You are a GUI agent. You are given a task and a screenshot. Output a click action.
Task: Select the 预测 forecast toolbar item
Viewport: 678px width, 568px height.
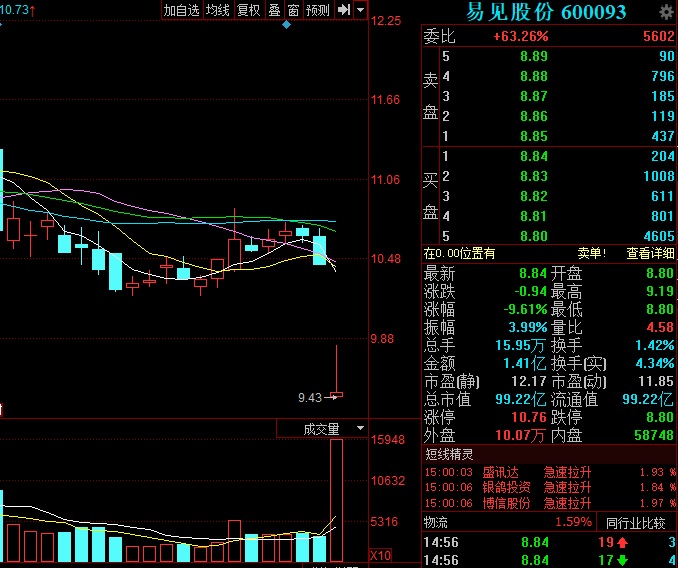tap(317, 10)
